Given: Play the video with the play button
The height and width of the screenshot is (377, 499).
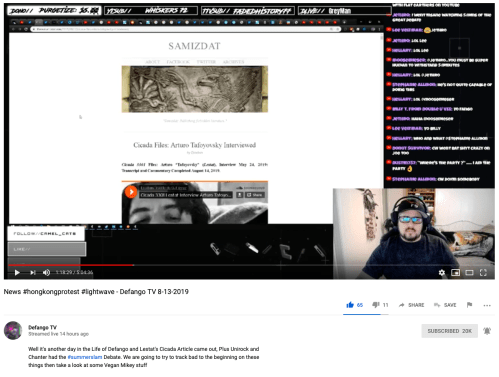Looking at the screenshot, I should coord(17,273).
